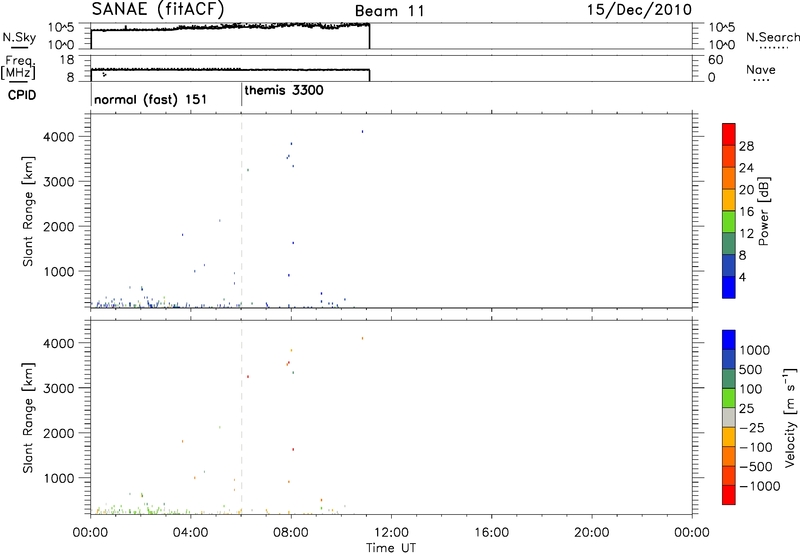Click the 'themis 3300' CPID text
800x554 pixels.
tap(284, 90)
